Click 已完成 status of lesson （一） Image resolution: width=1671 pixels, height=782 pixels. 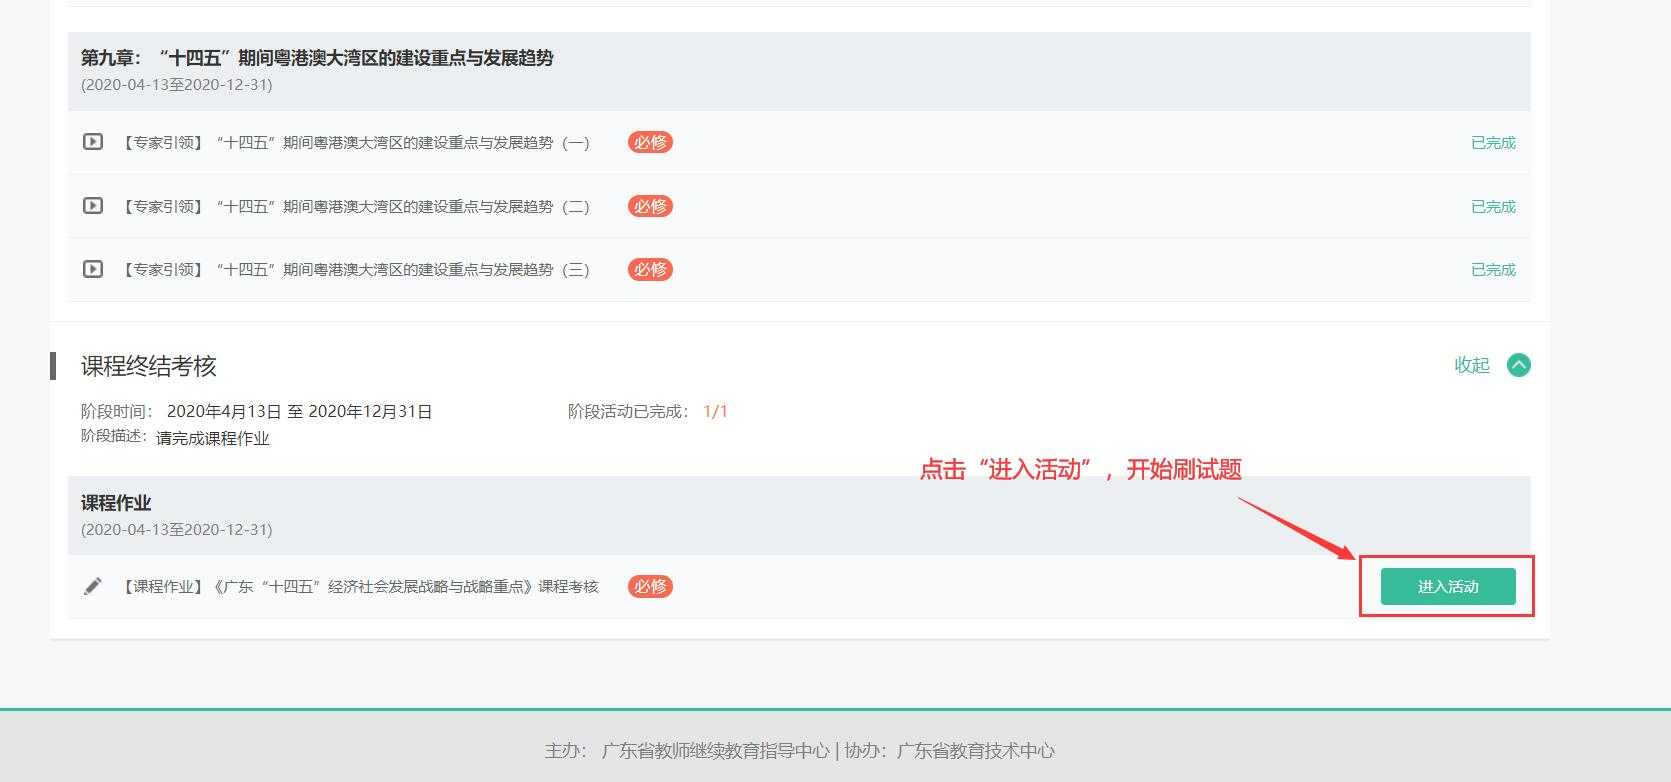point(1493,143)
